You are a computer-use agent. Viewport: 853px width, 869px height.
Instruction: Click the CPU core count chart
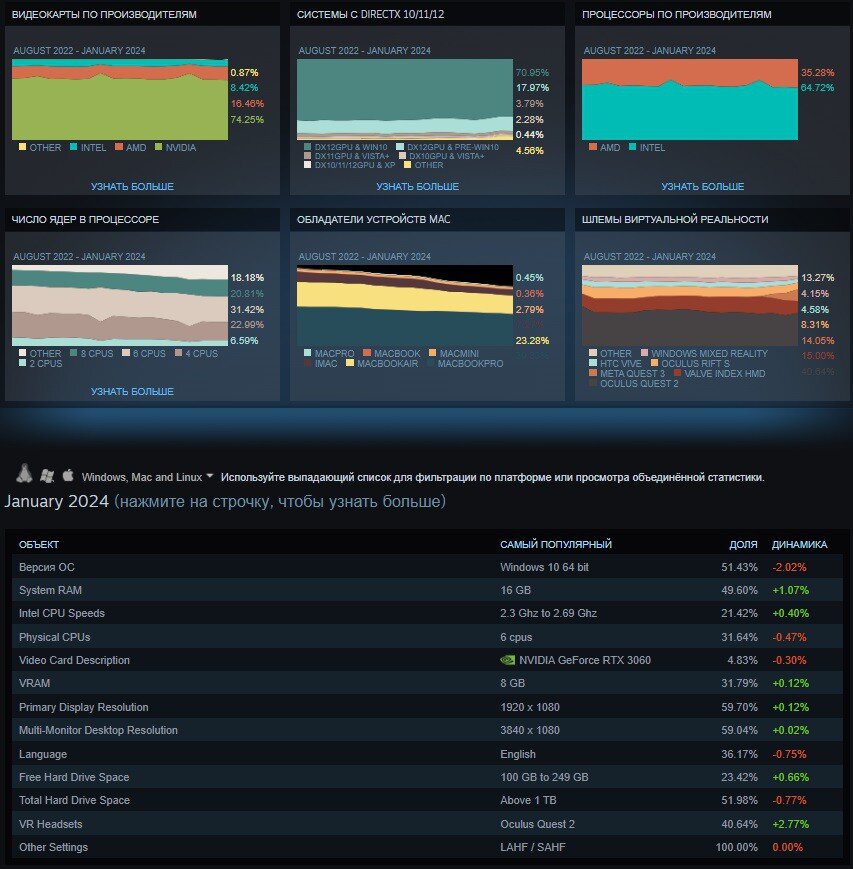(x=120, y=305)
